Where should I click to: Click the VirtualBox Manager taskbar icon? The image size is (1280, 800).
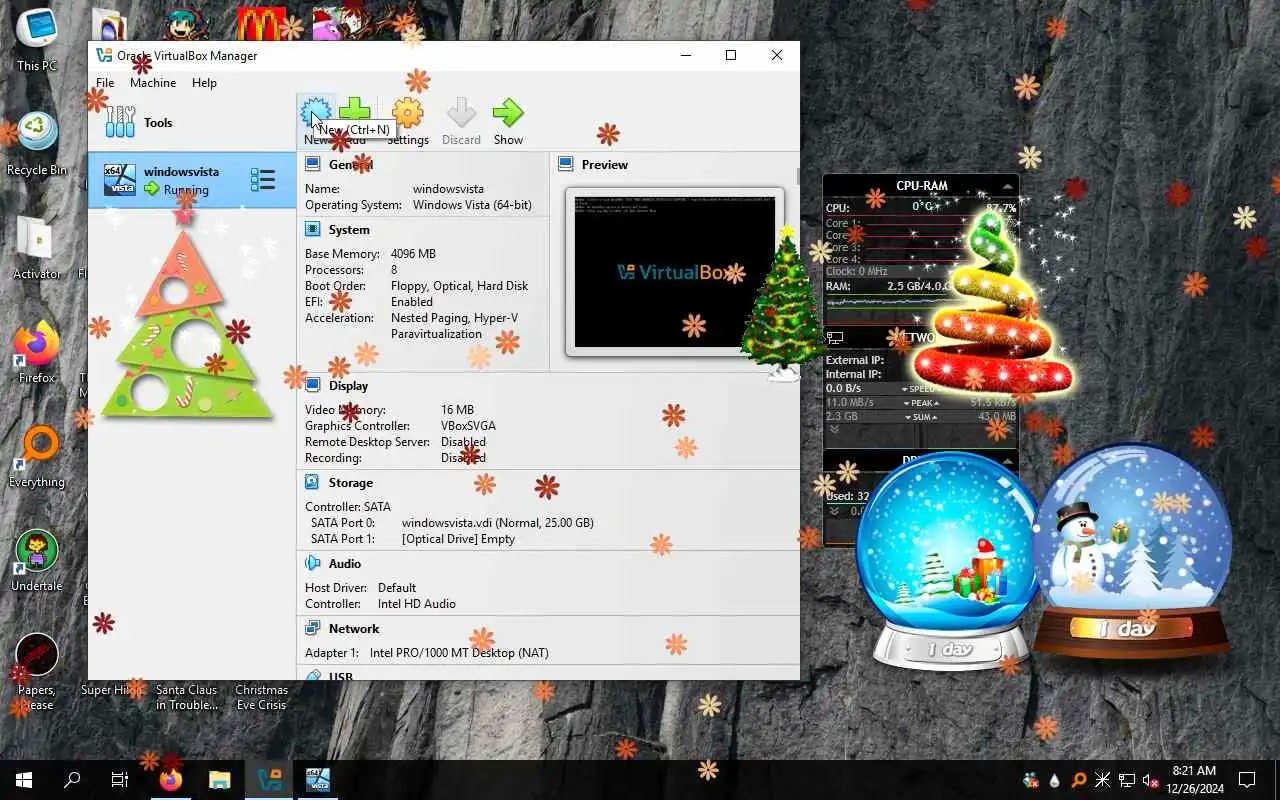269,780
